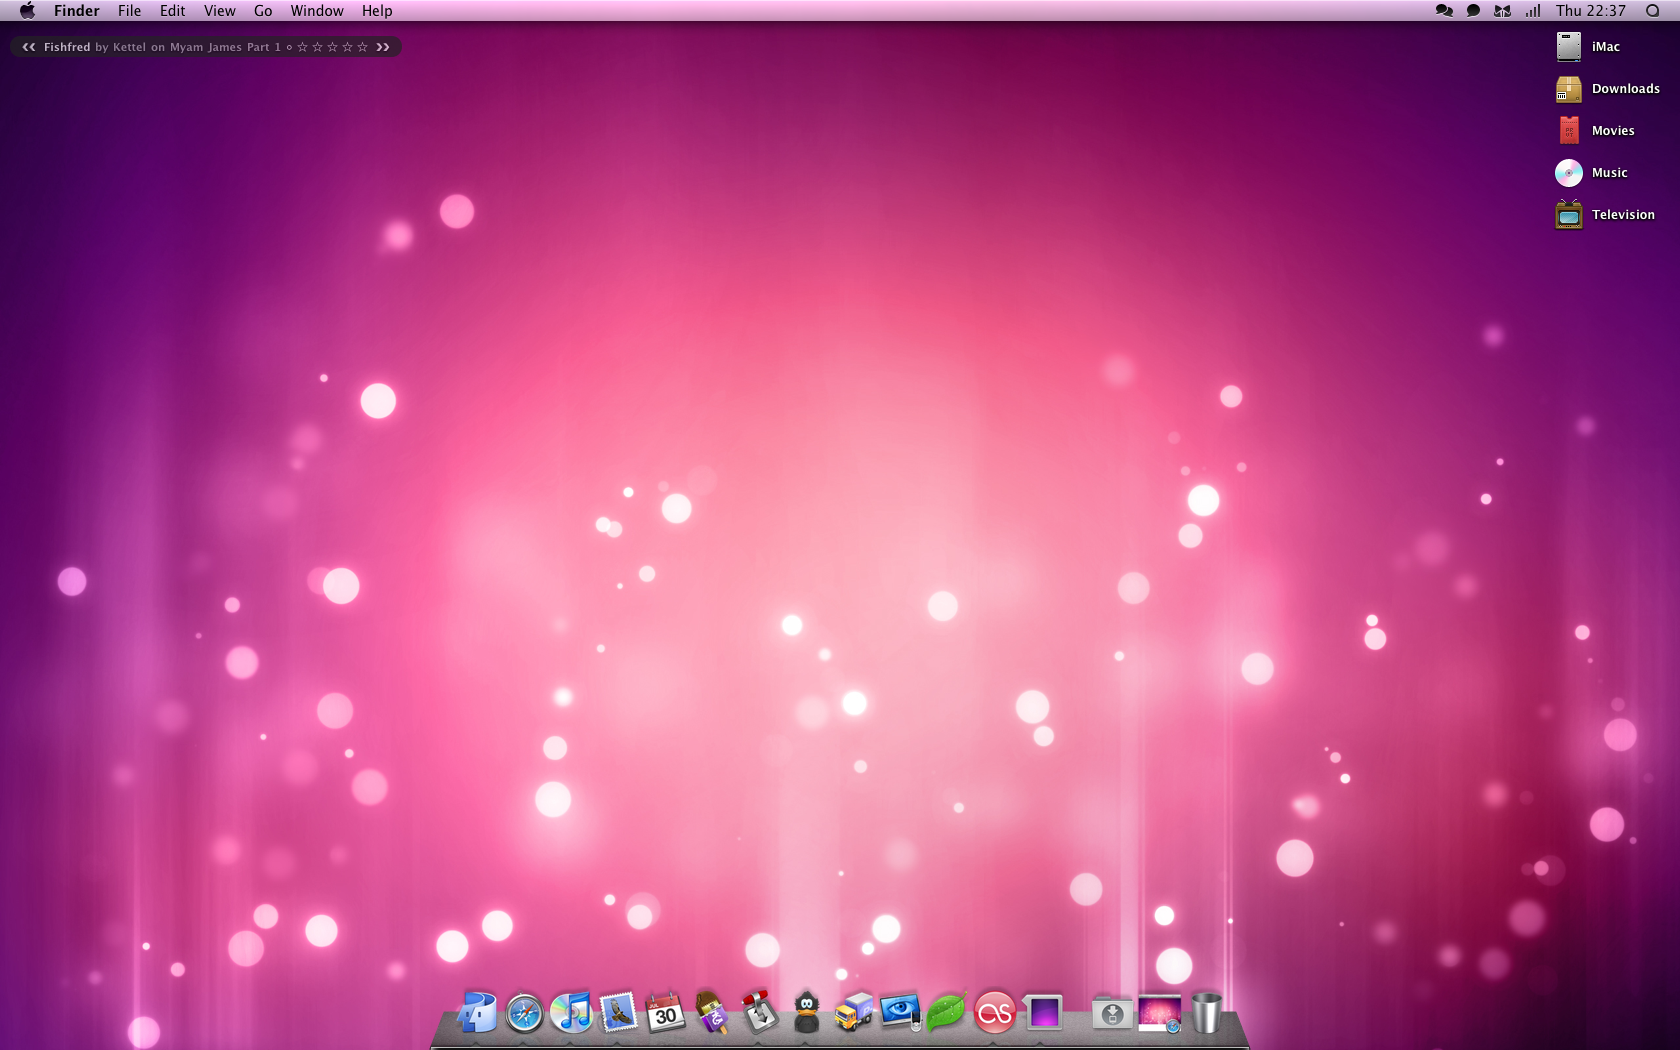Go to previous track in song widget
Image resolution: width=1680 pixels, height=1050 pixels.
tap(29, 47)
